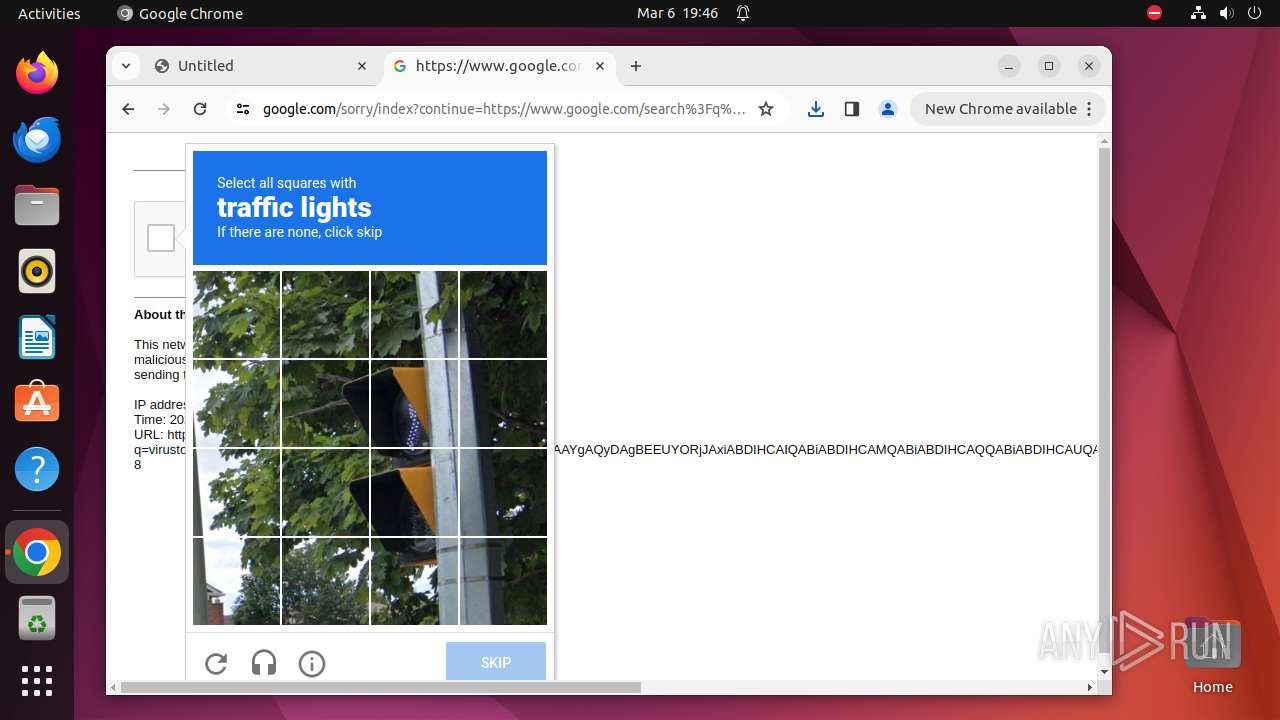This screenshot has height=720, width=1280.
Task: Open Activities overview
Action: (49, 13)
